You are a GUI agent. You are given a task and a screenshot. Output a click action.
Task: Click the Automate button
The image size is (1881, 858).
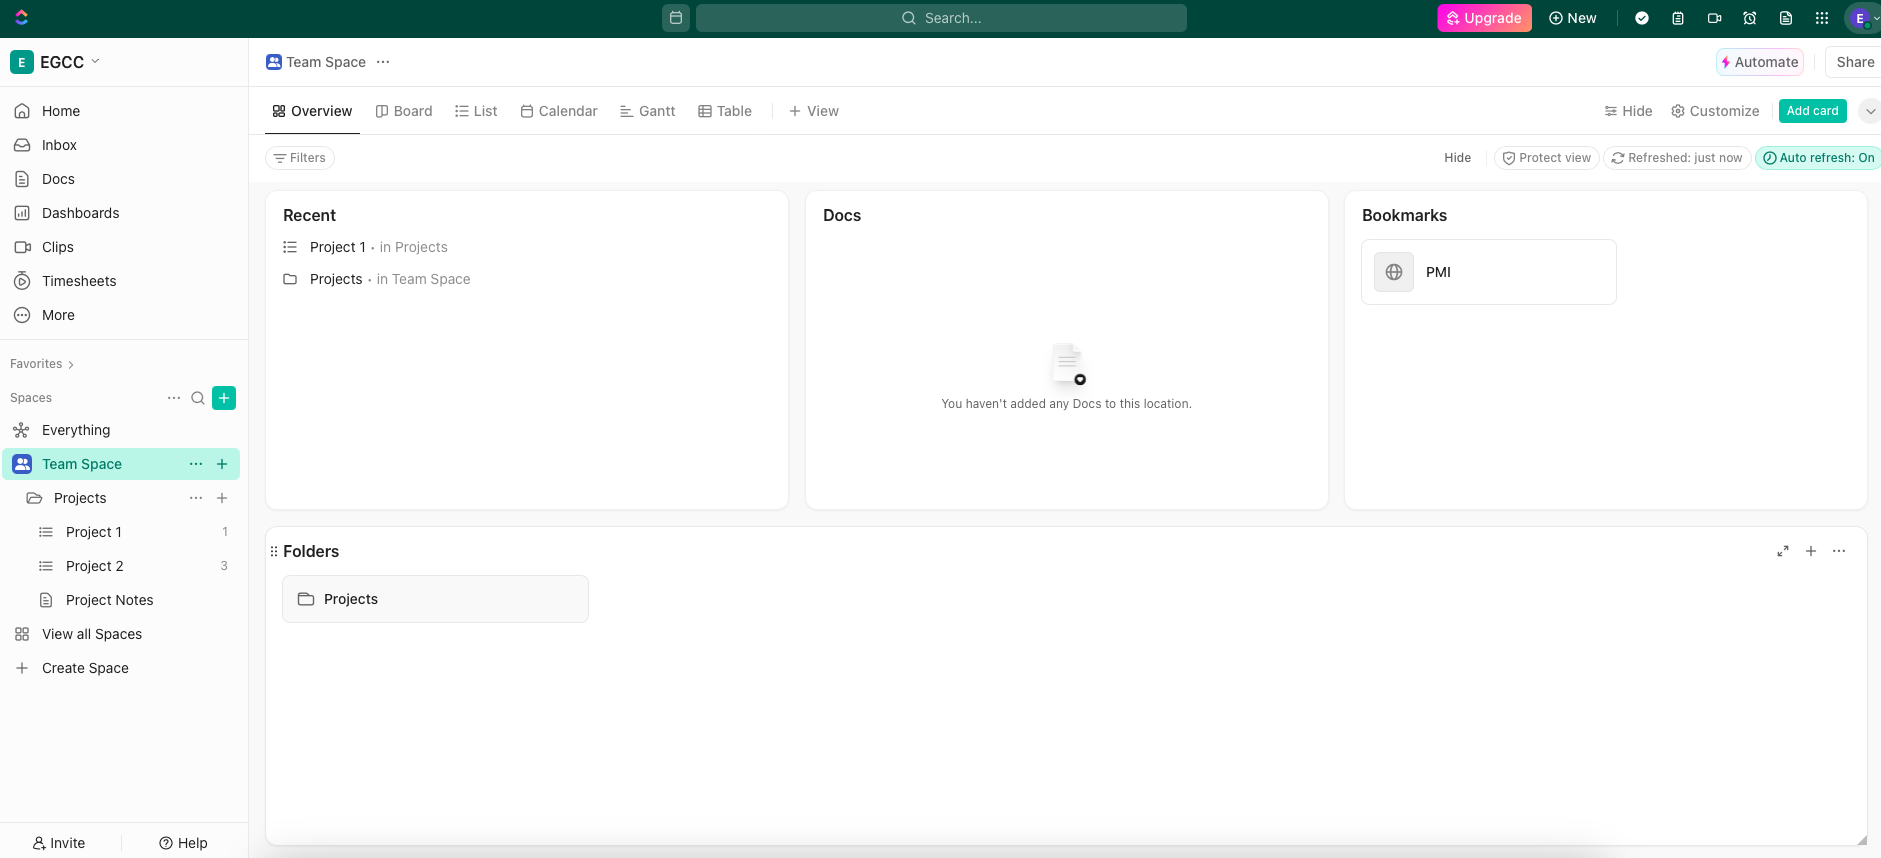[1760, 62]
